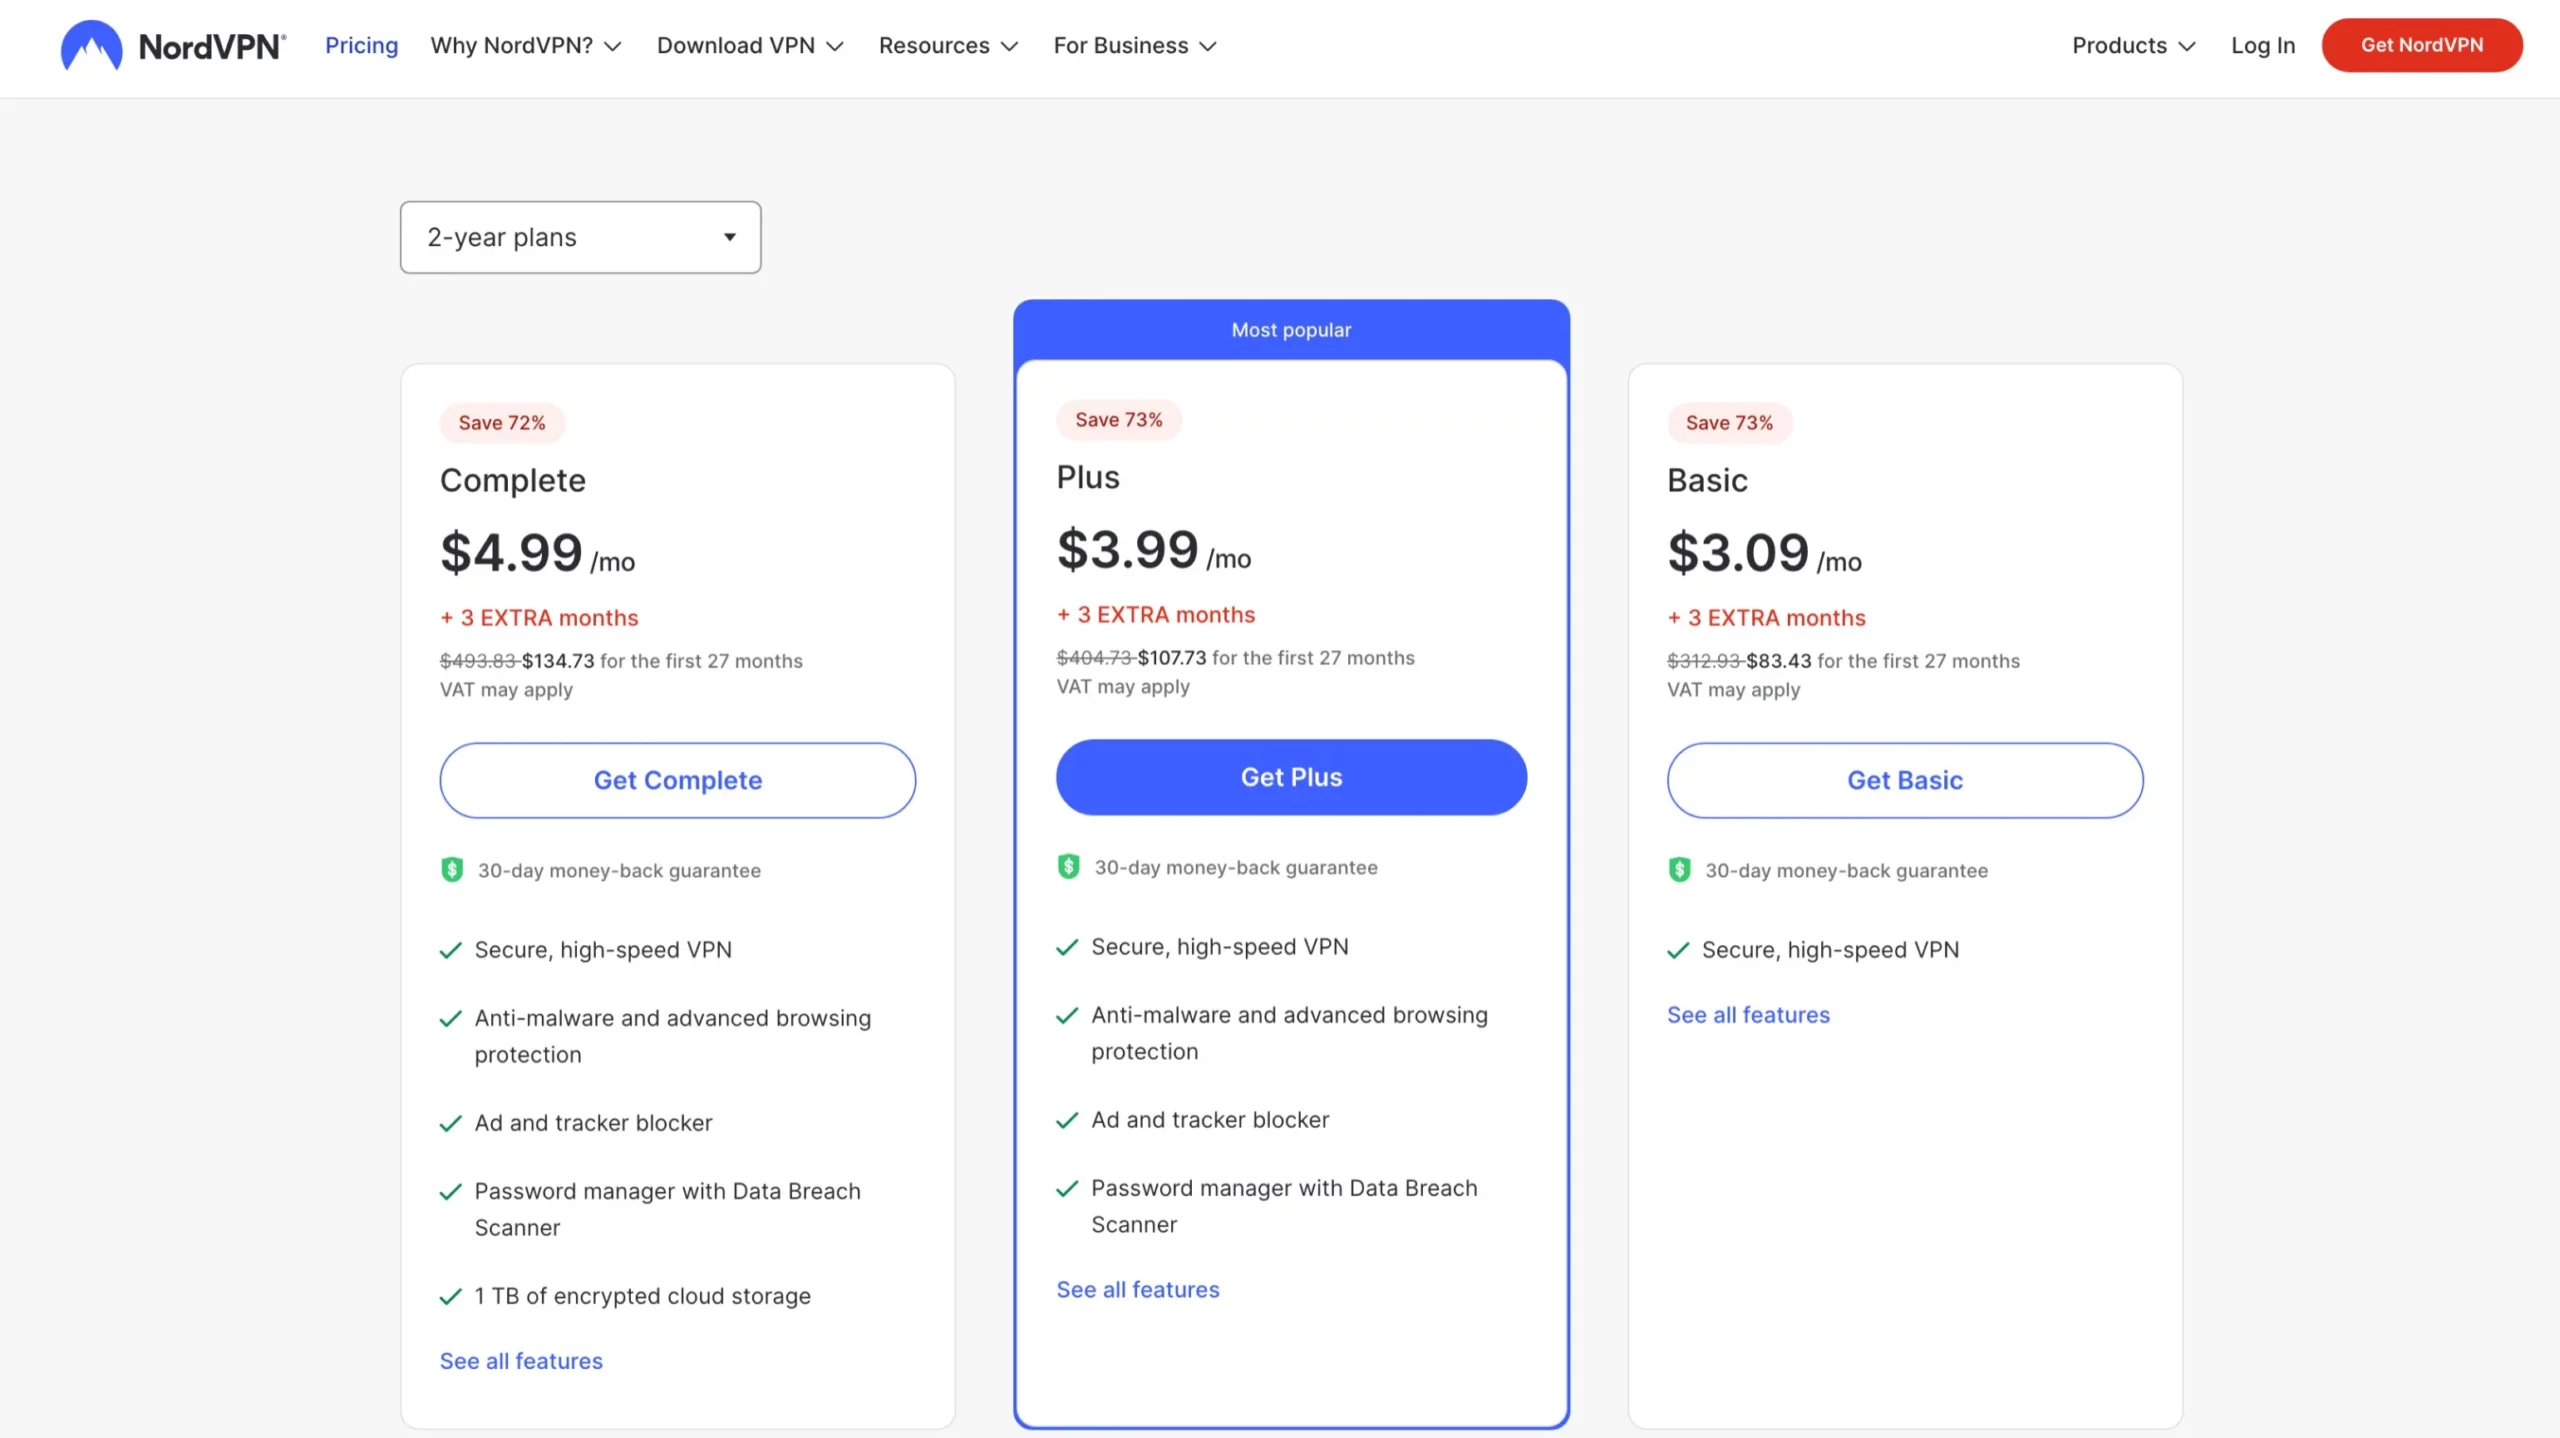Click the NordVPN mountain logo icon

tap(91, 45)
